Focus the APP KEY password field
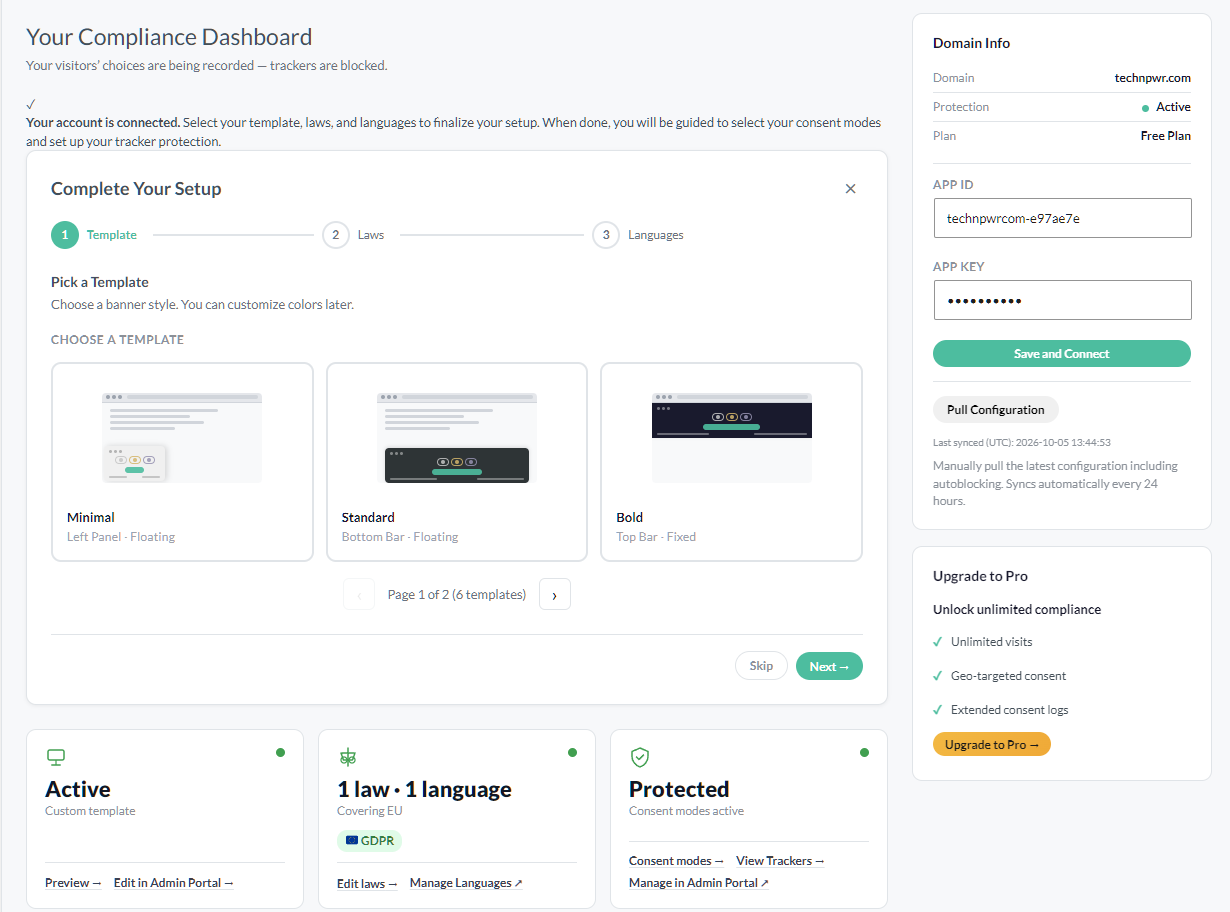 tap(1062, 300)
